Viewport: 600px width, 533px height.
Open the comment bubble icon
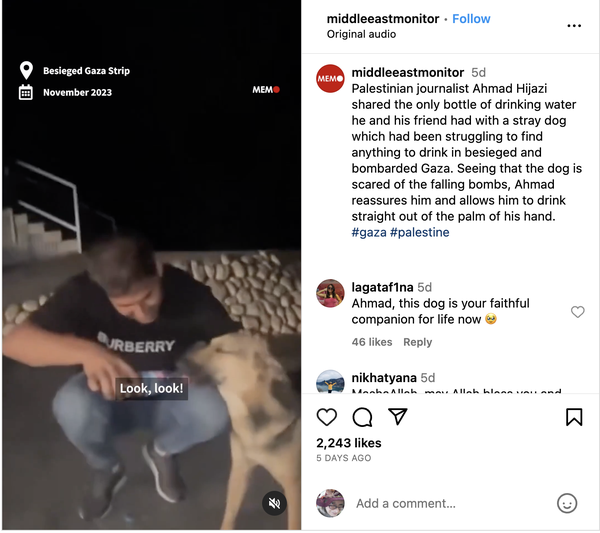pyautogui.click(x=362, y=417)
